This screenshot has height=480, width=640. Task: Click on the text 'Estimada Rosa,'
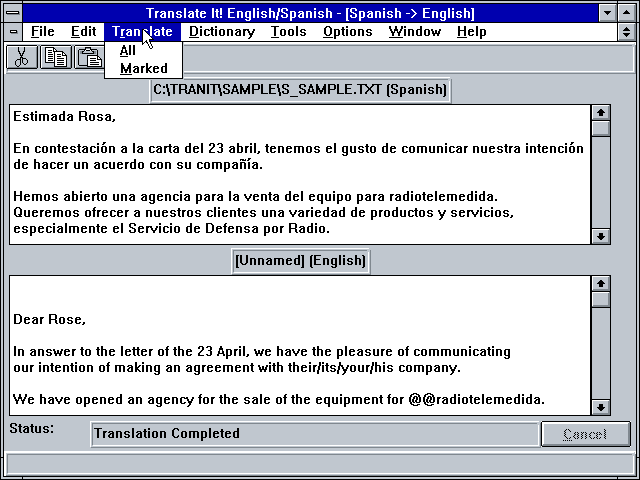(x=64, y=116)
